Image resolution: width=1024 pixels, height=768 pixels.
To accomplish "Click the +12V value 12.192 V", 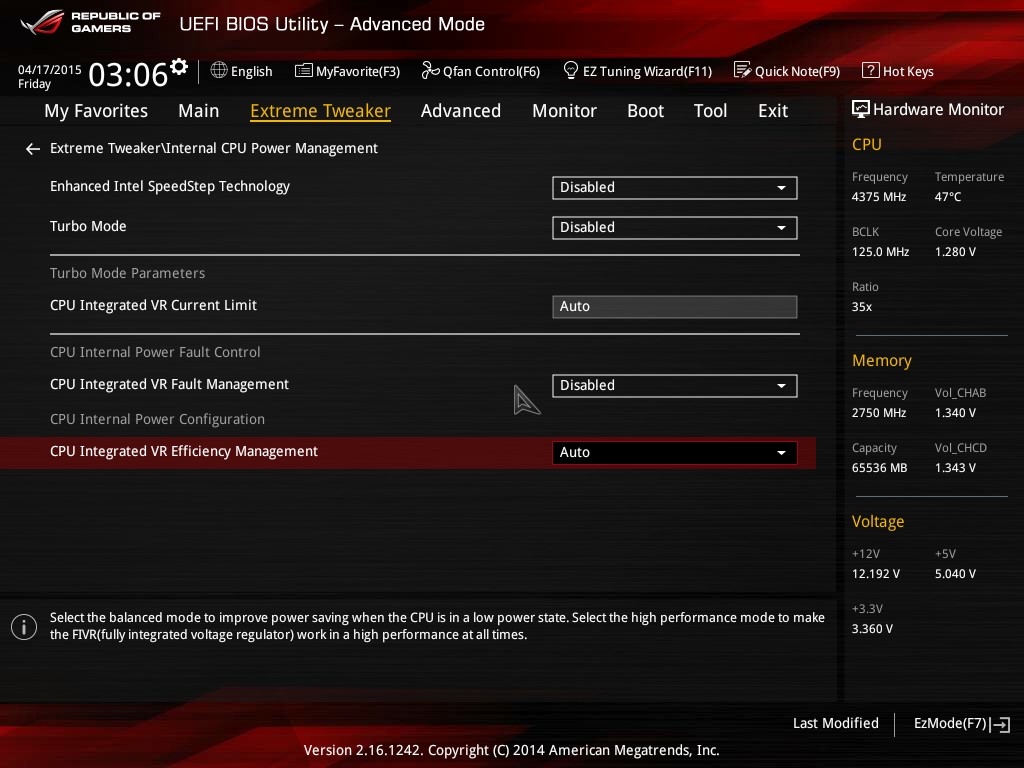I will 875,574.
